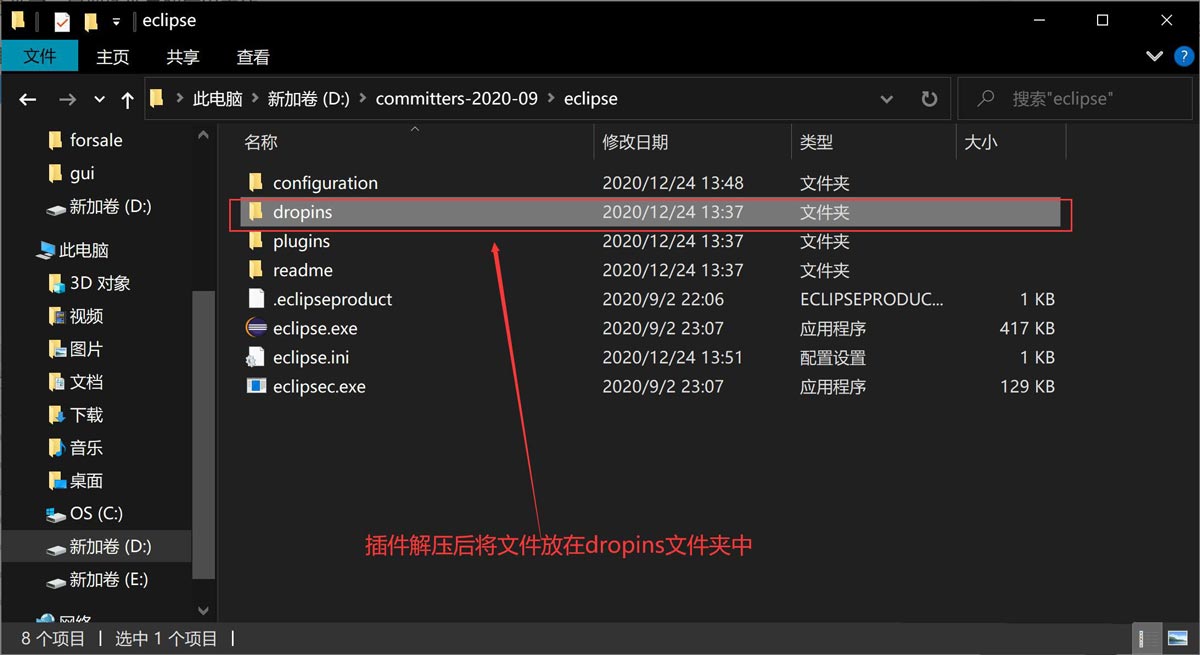1200x655 pixels.
Task: Open address bar history dropdown
Action: click(x=887, y=99)
